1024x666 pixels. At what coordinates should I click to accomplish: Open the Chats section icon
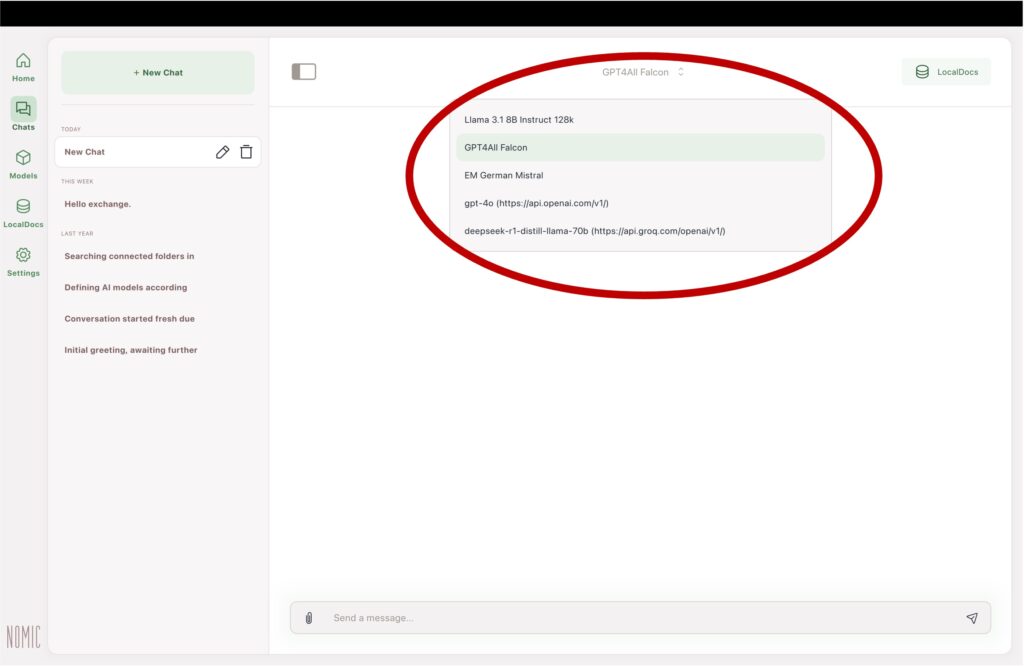point(23,109)
